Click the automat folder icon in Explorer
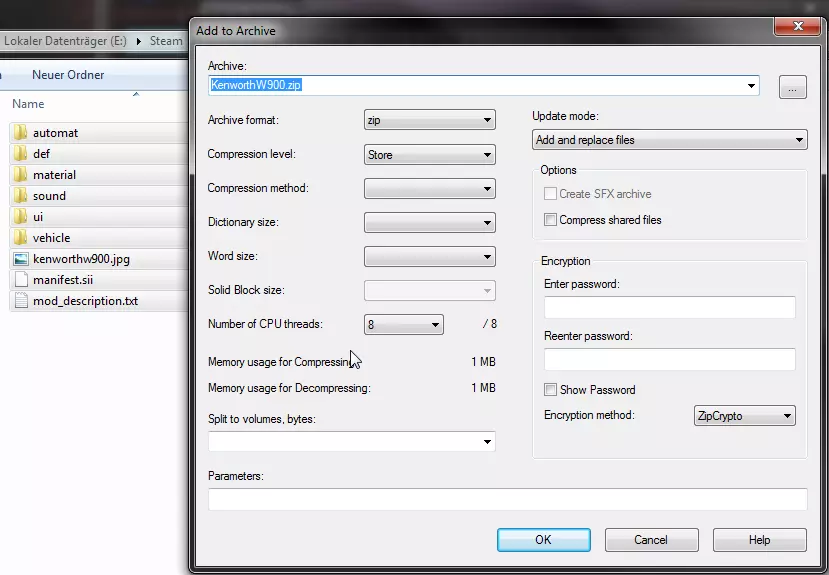This screenshot has width=829, height=575. point(21,133)
